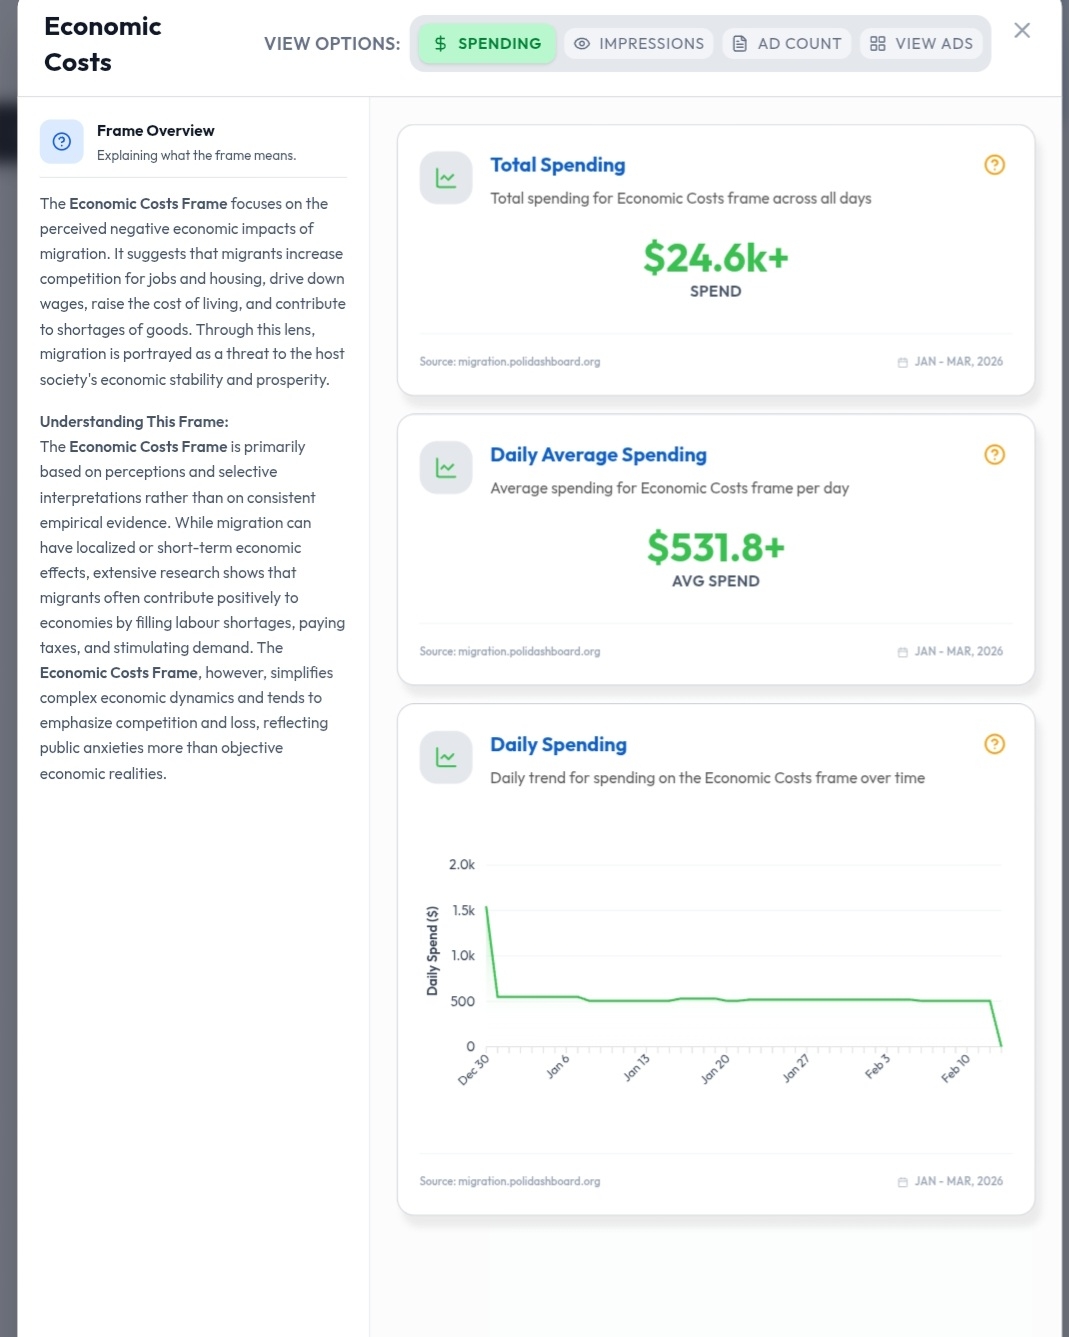Click help icon on Daily Spending card

coord(994,744)
